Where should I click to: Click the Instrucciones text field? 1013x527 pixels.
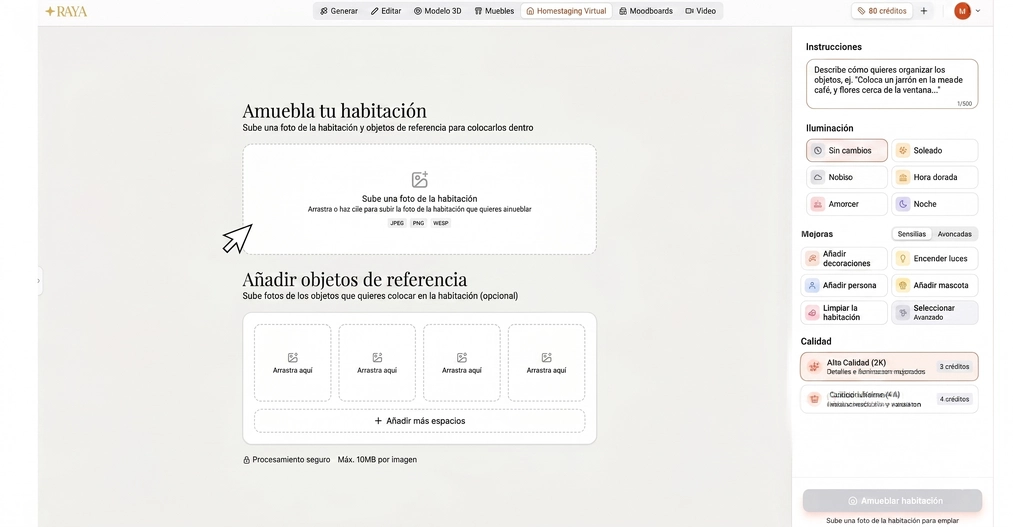(x=892, y=83)
